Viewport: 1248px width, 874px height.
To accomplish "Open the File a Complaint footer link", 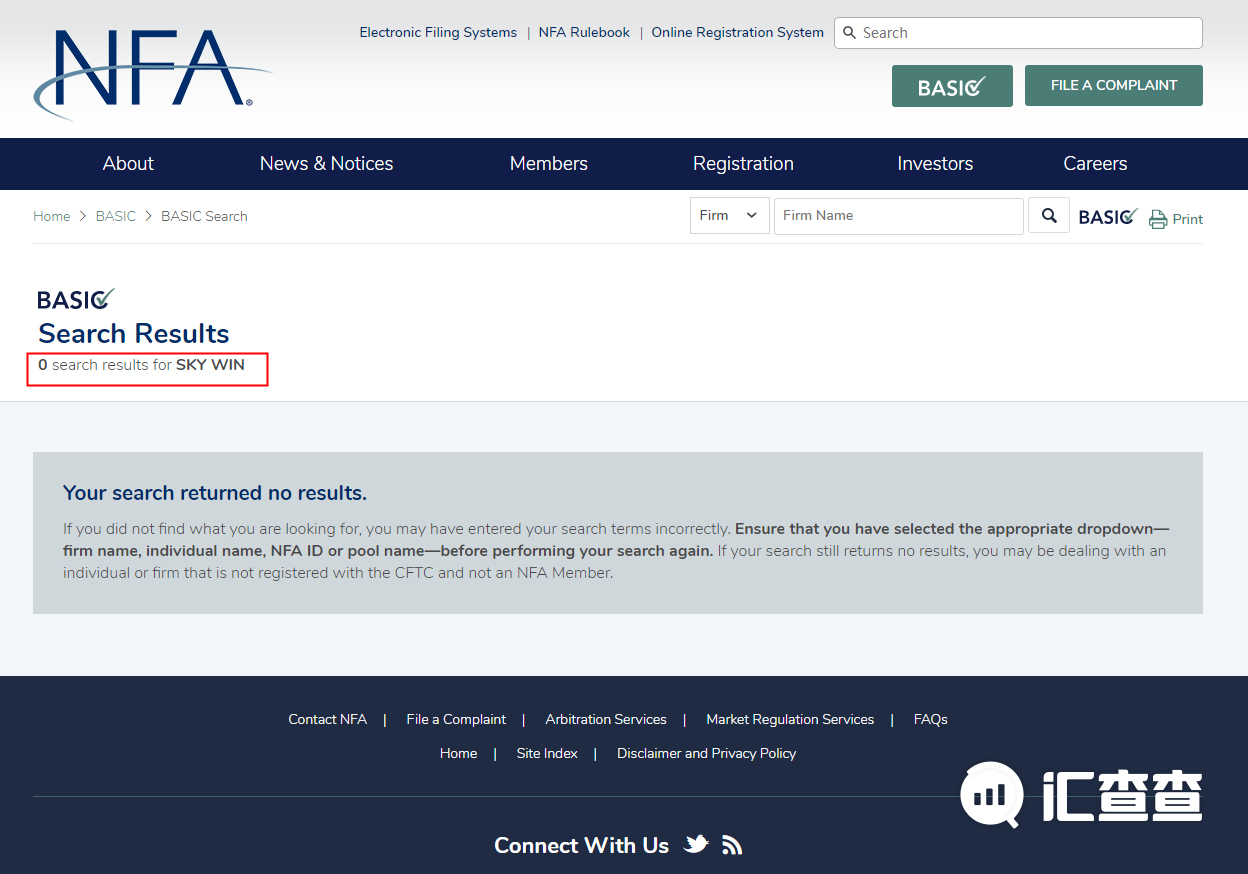I will coord(456,719).
